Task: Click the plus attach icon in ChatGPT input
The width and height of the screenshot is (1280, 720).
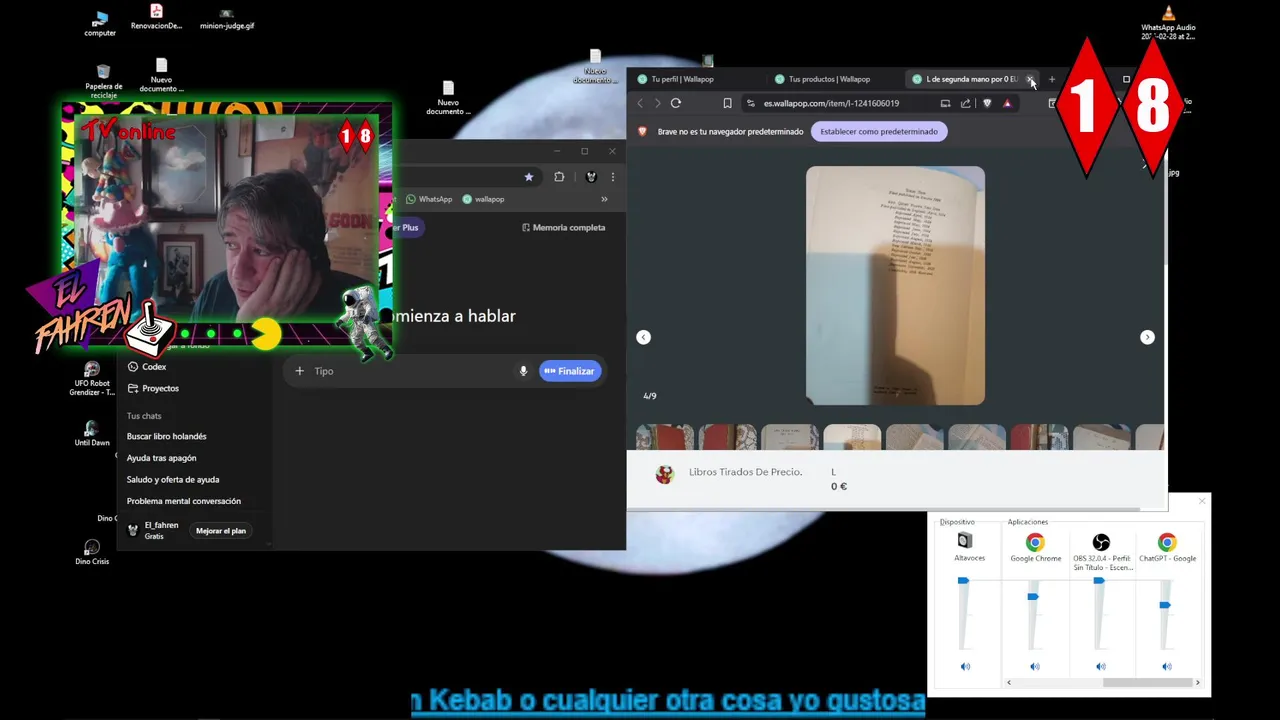Action: pos(299,371)
